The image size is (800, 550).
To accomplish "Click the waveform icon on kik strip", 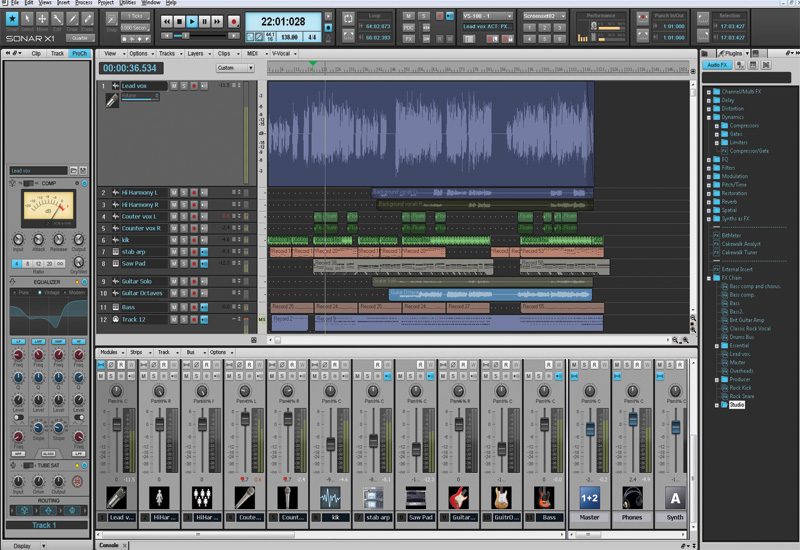I will (x=330, y=497).
